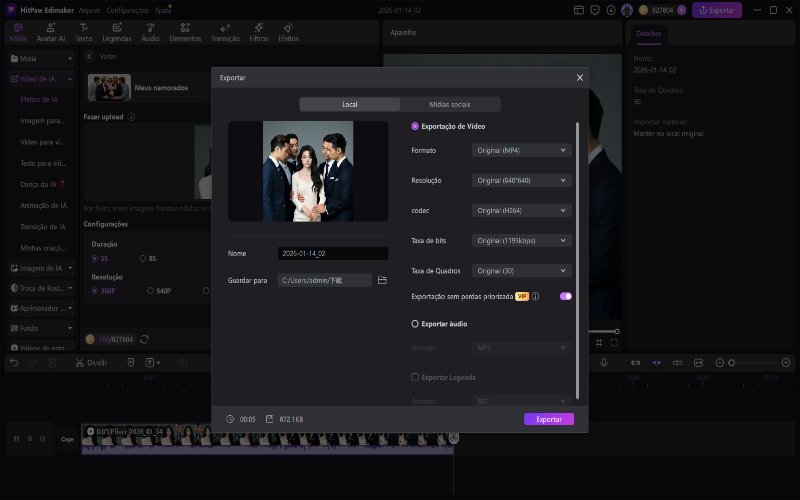
Task: Select the 5S duration radio button
Action: coord(95,259)
